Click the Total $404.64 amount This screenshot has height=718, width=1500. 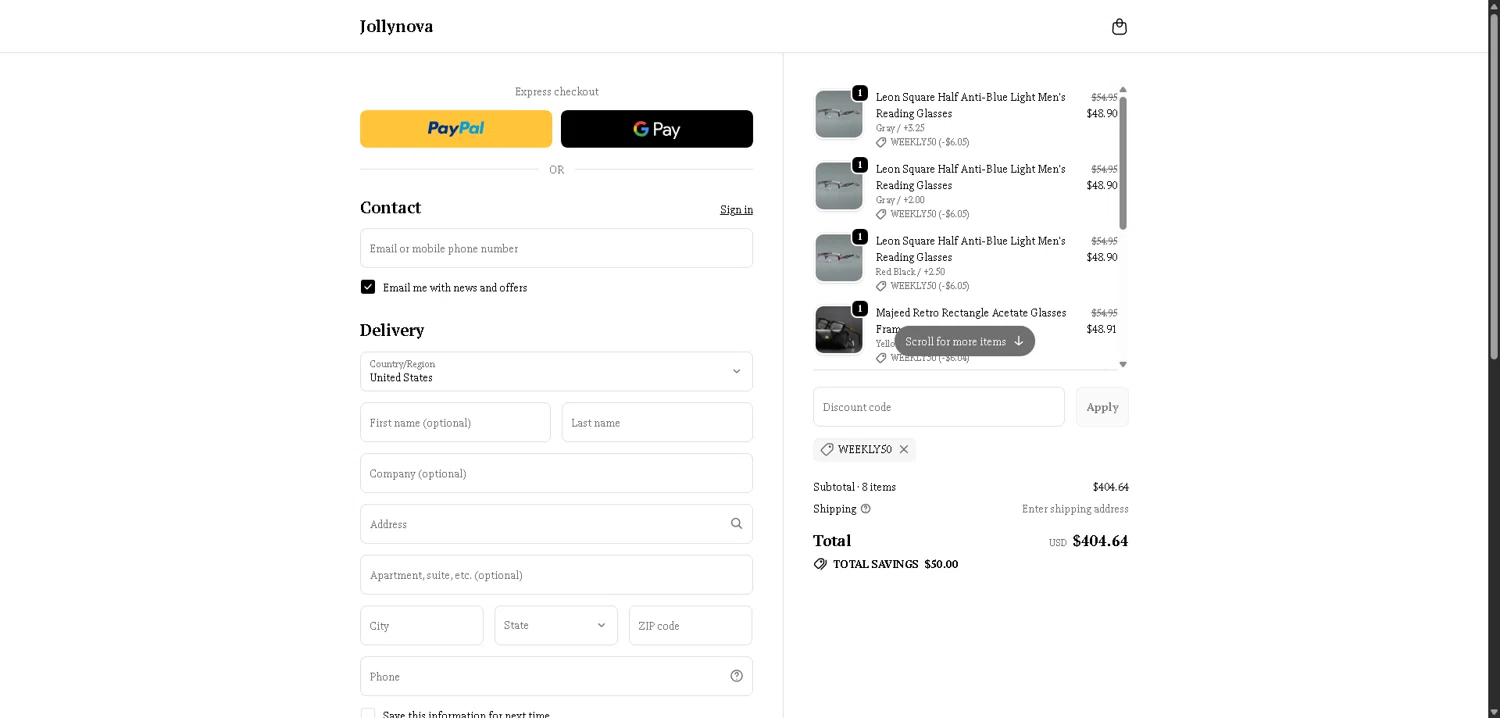tap(1100, 541)
